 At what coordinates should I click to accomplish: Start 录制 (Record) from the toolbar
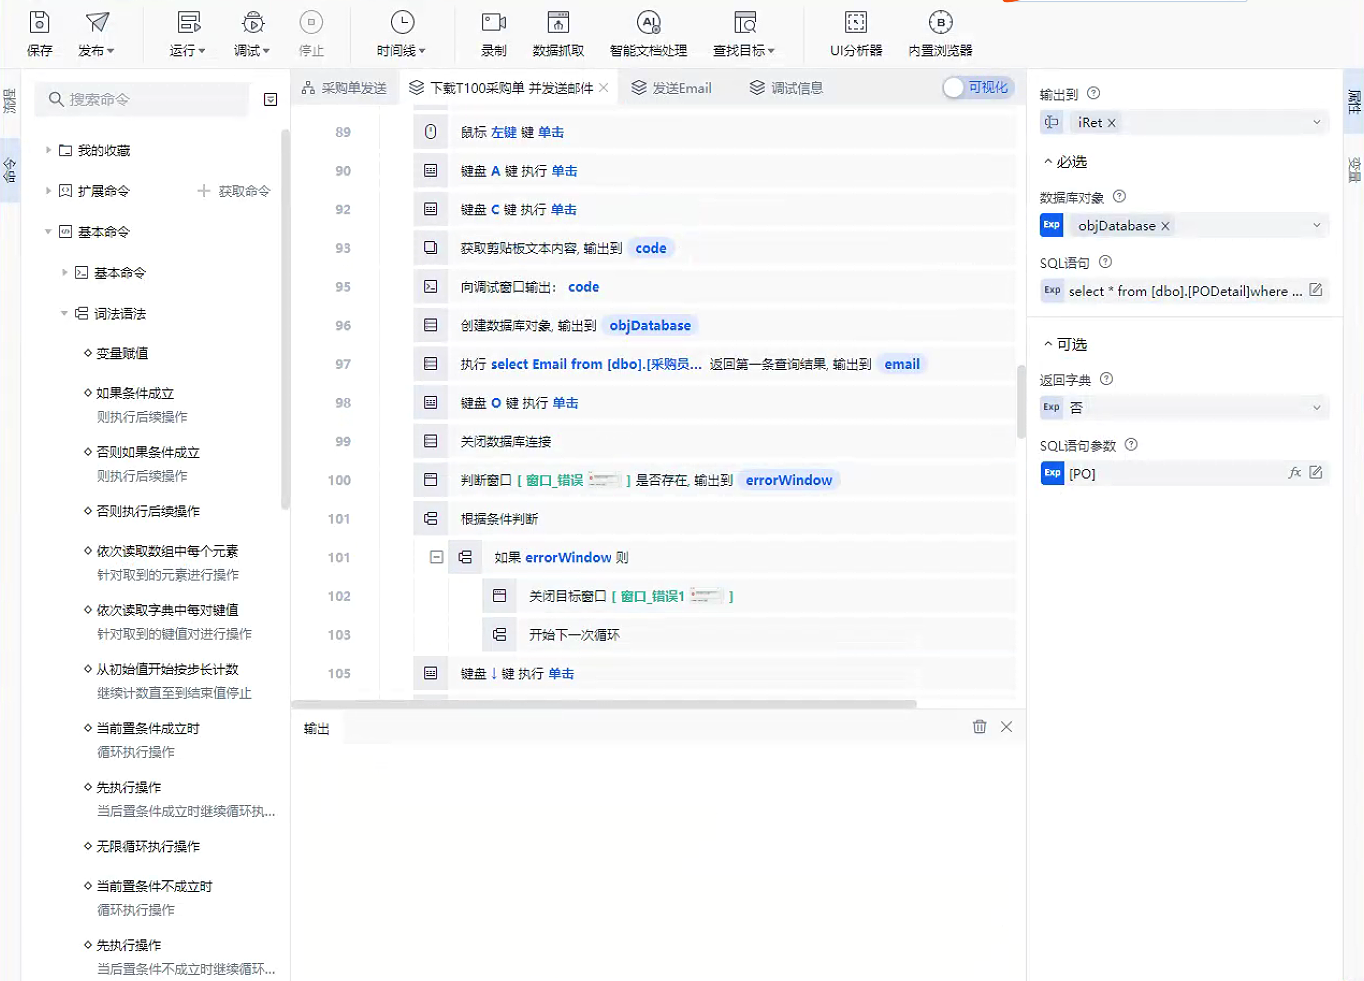point(494,33)
